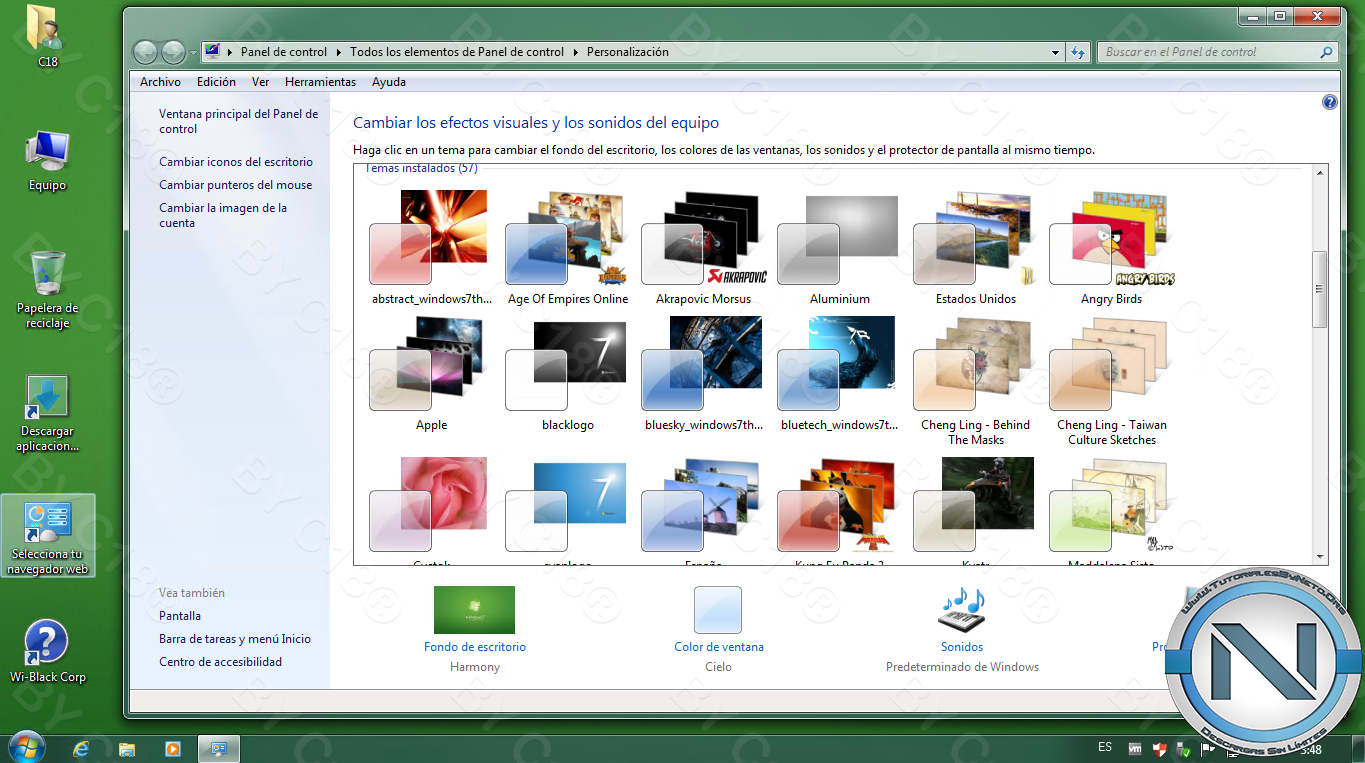Open Cambiar la imagen de la cuenta
This screenshot has height=763, width=1365.
(x=223, y=215)
